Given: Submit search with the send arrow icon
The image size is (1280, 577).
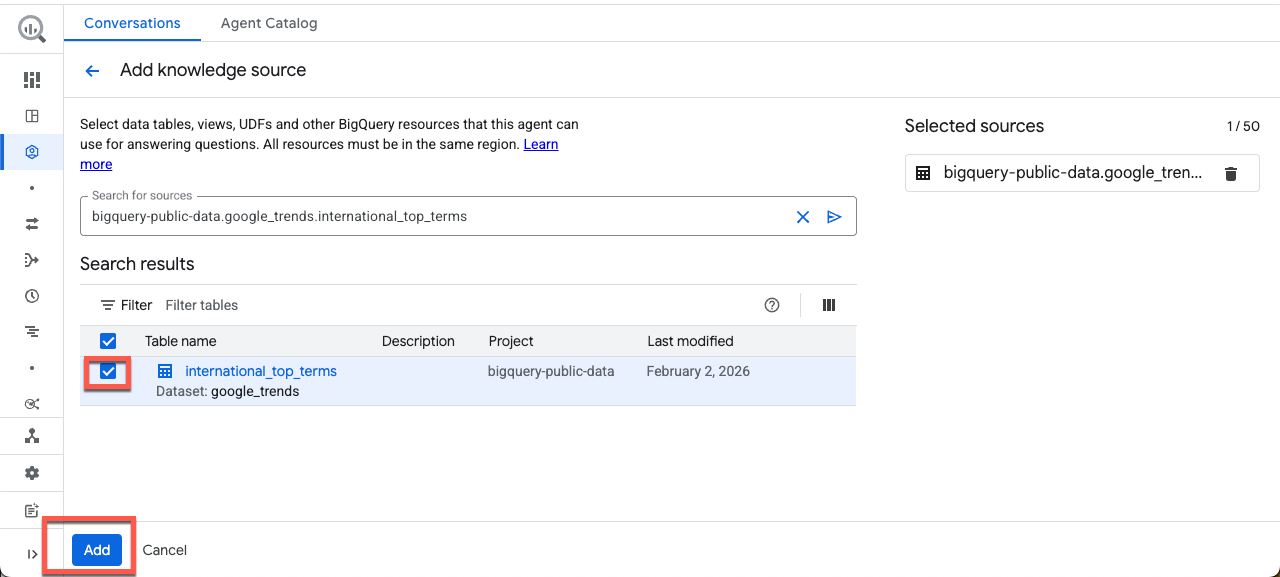Looking at the screenshot, I should (834, 217).
